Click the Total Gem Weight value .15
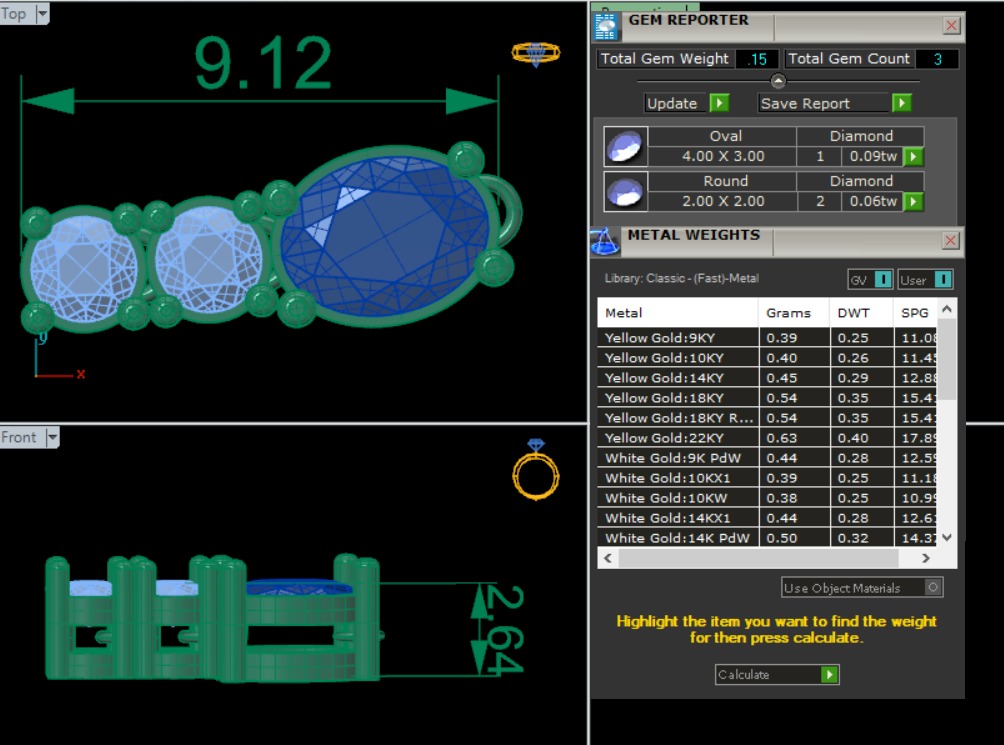 757,59
